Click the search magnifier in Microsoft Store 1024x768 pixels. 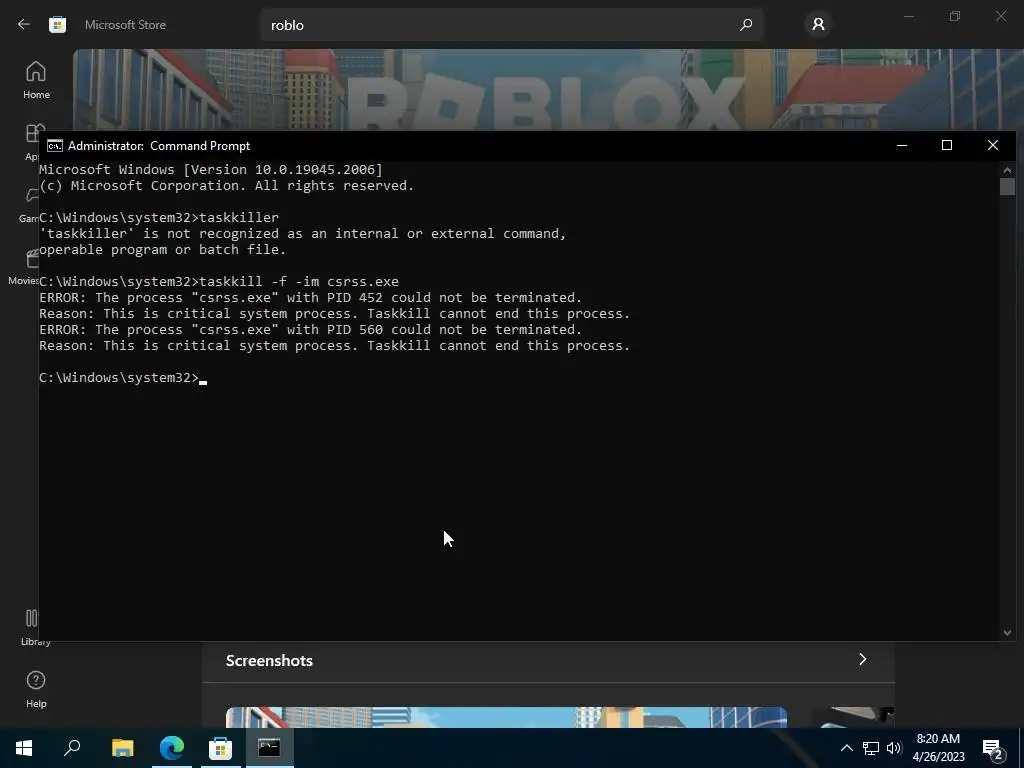click(x=746, y=25)
